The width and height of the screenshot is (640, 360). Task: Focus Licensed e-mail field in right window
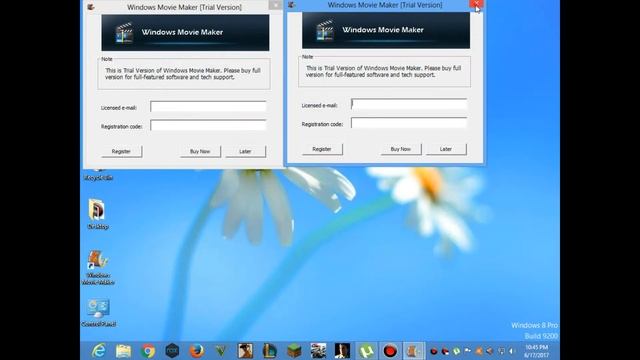[x=409, y=104]
